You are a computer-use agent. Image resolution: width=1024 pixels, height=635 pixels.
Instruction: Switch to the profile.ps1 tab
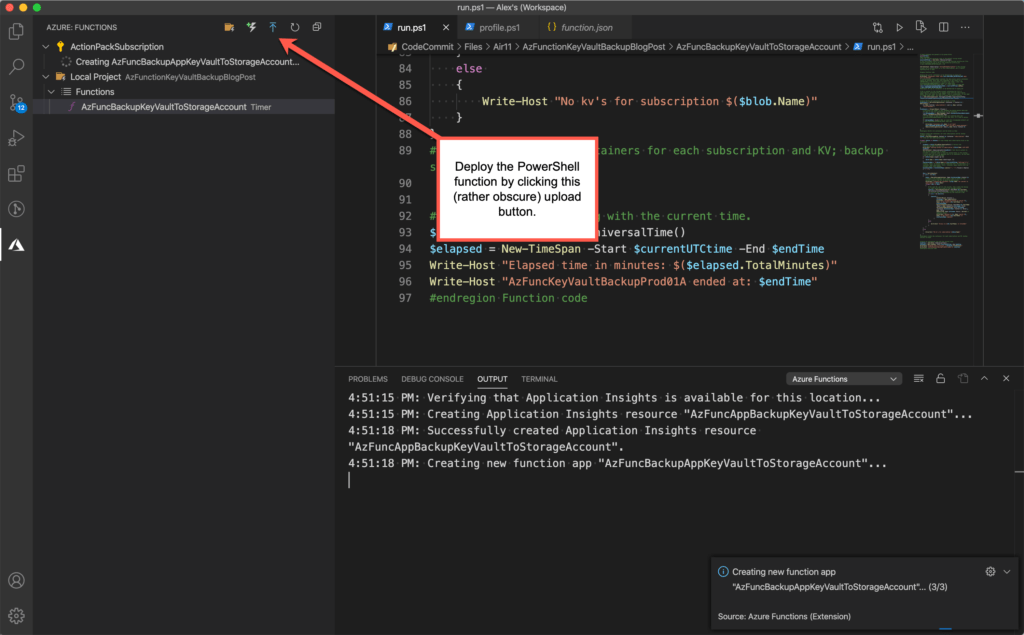coord(499,27)
